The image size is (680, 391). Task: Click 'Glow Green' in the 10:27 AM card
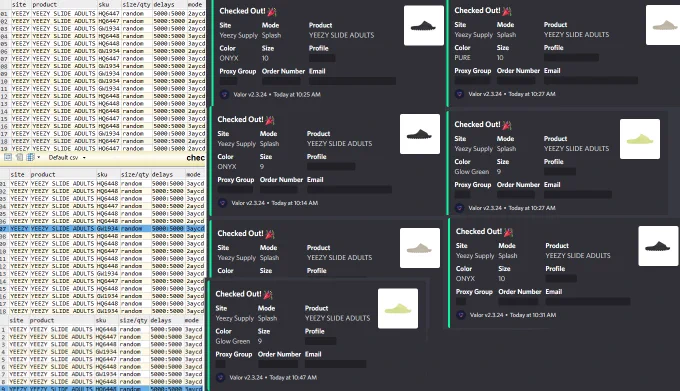[472, 172]
